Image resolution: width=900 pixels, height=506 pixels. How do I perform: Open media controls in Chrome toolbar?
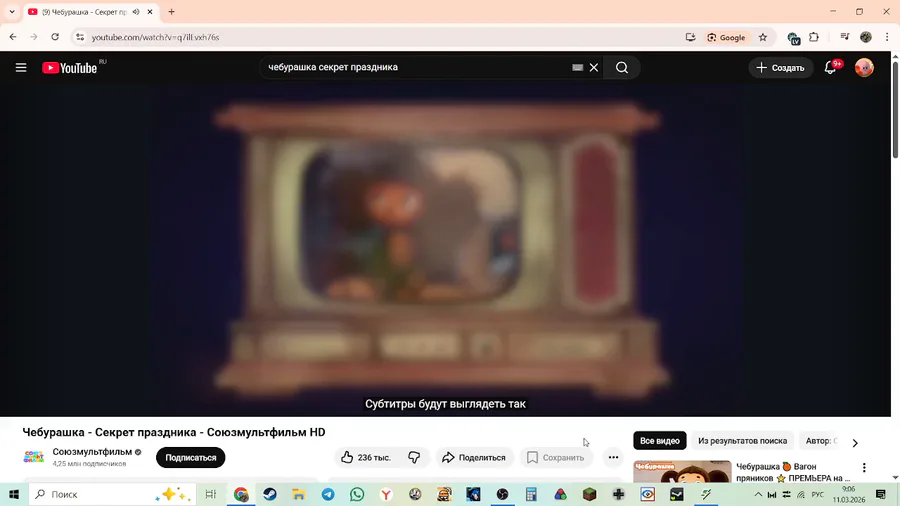844,37
